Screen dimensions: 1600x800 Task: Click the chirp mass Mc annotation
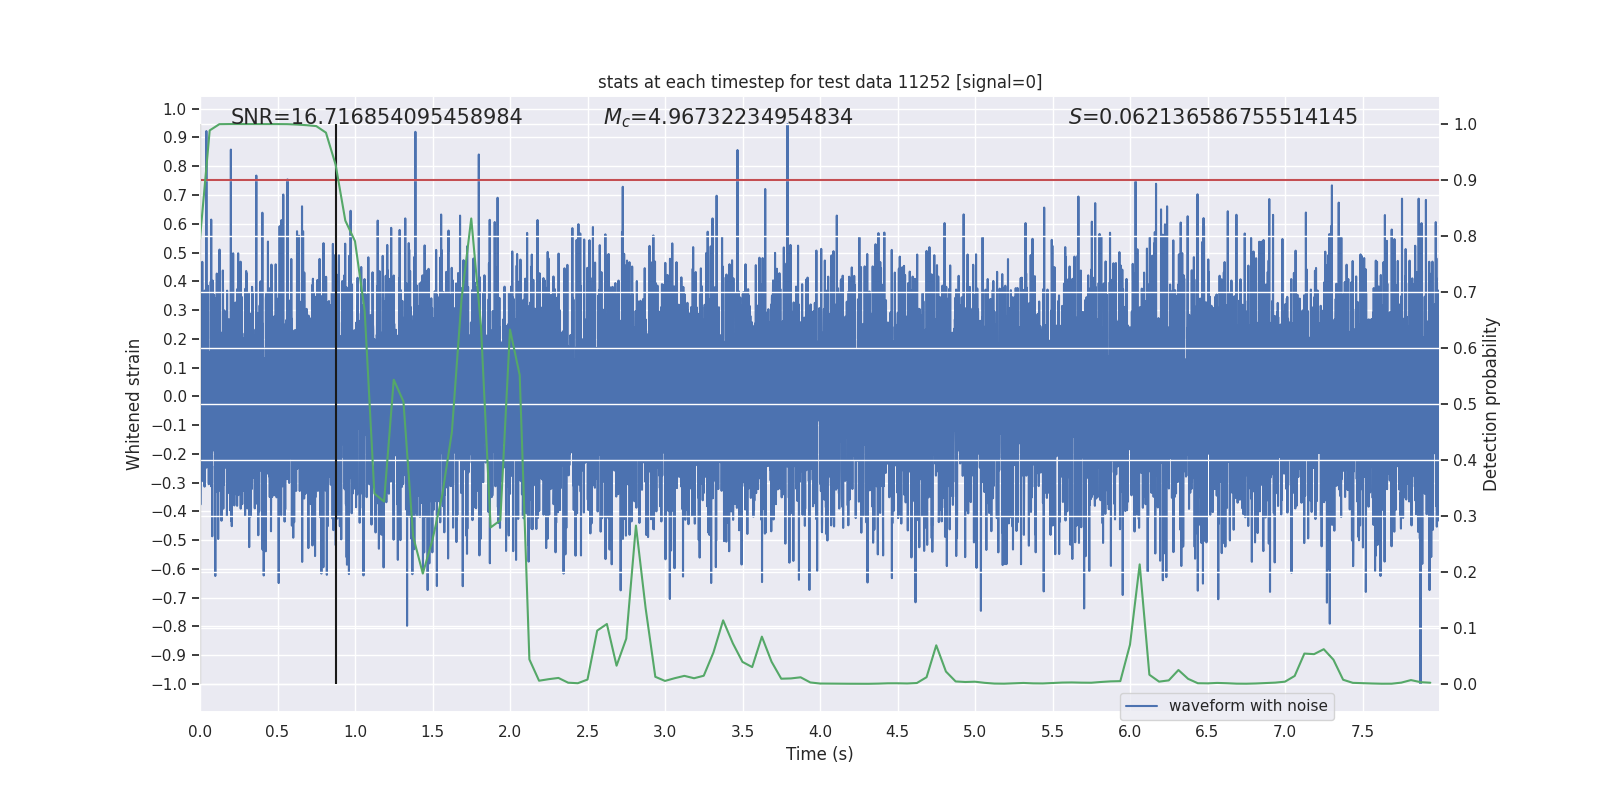click(x=728, y=117)
